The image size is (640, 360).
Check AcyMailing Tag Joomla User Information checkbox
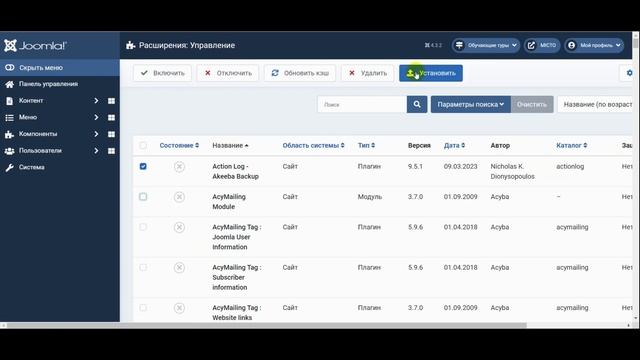[143, 227]
